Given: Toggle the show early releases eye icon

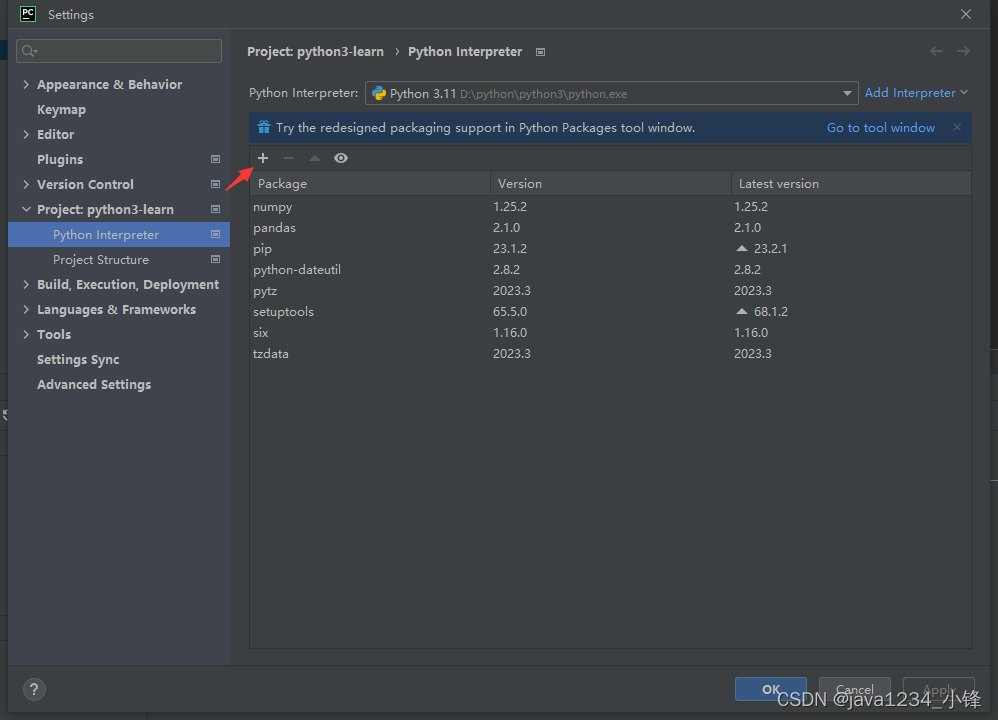Looking at the screenshot, I should point(341,158).
